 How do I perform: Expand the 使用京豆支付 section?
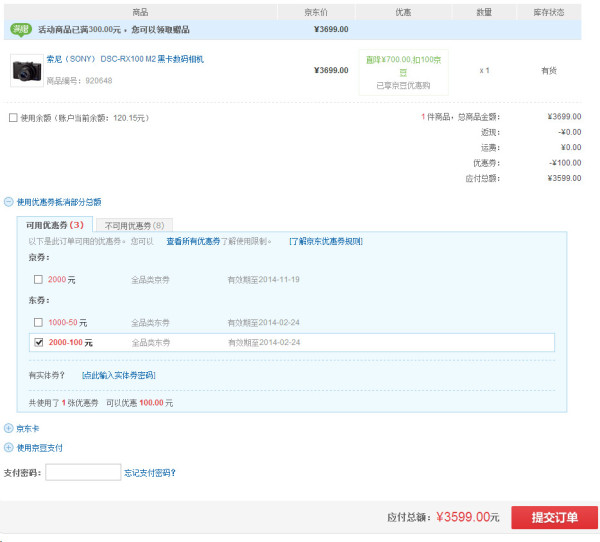(8, 447)
